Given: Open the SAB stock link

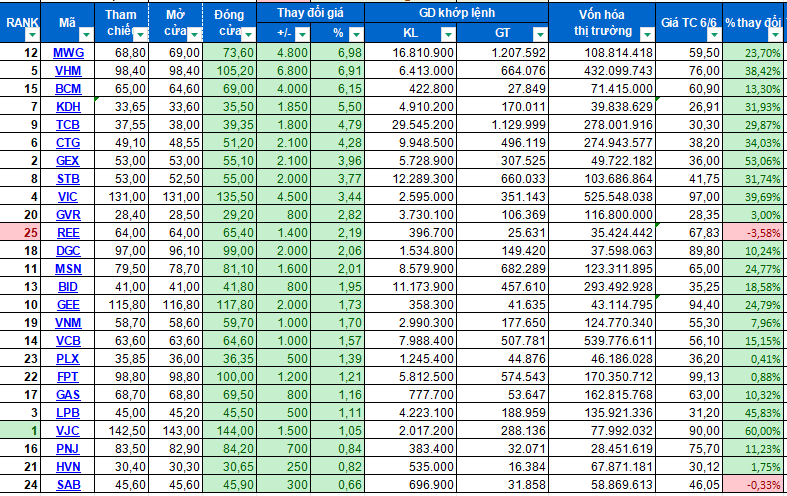Looking at the screenshot, I should pos(68,485).
